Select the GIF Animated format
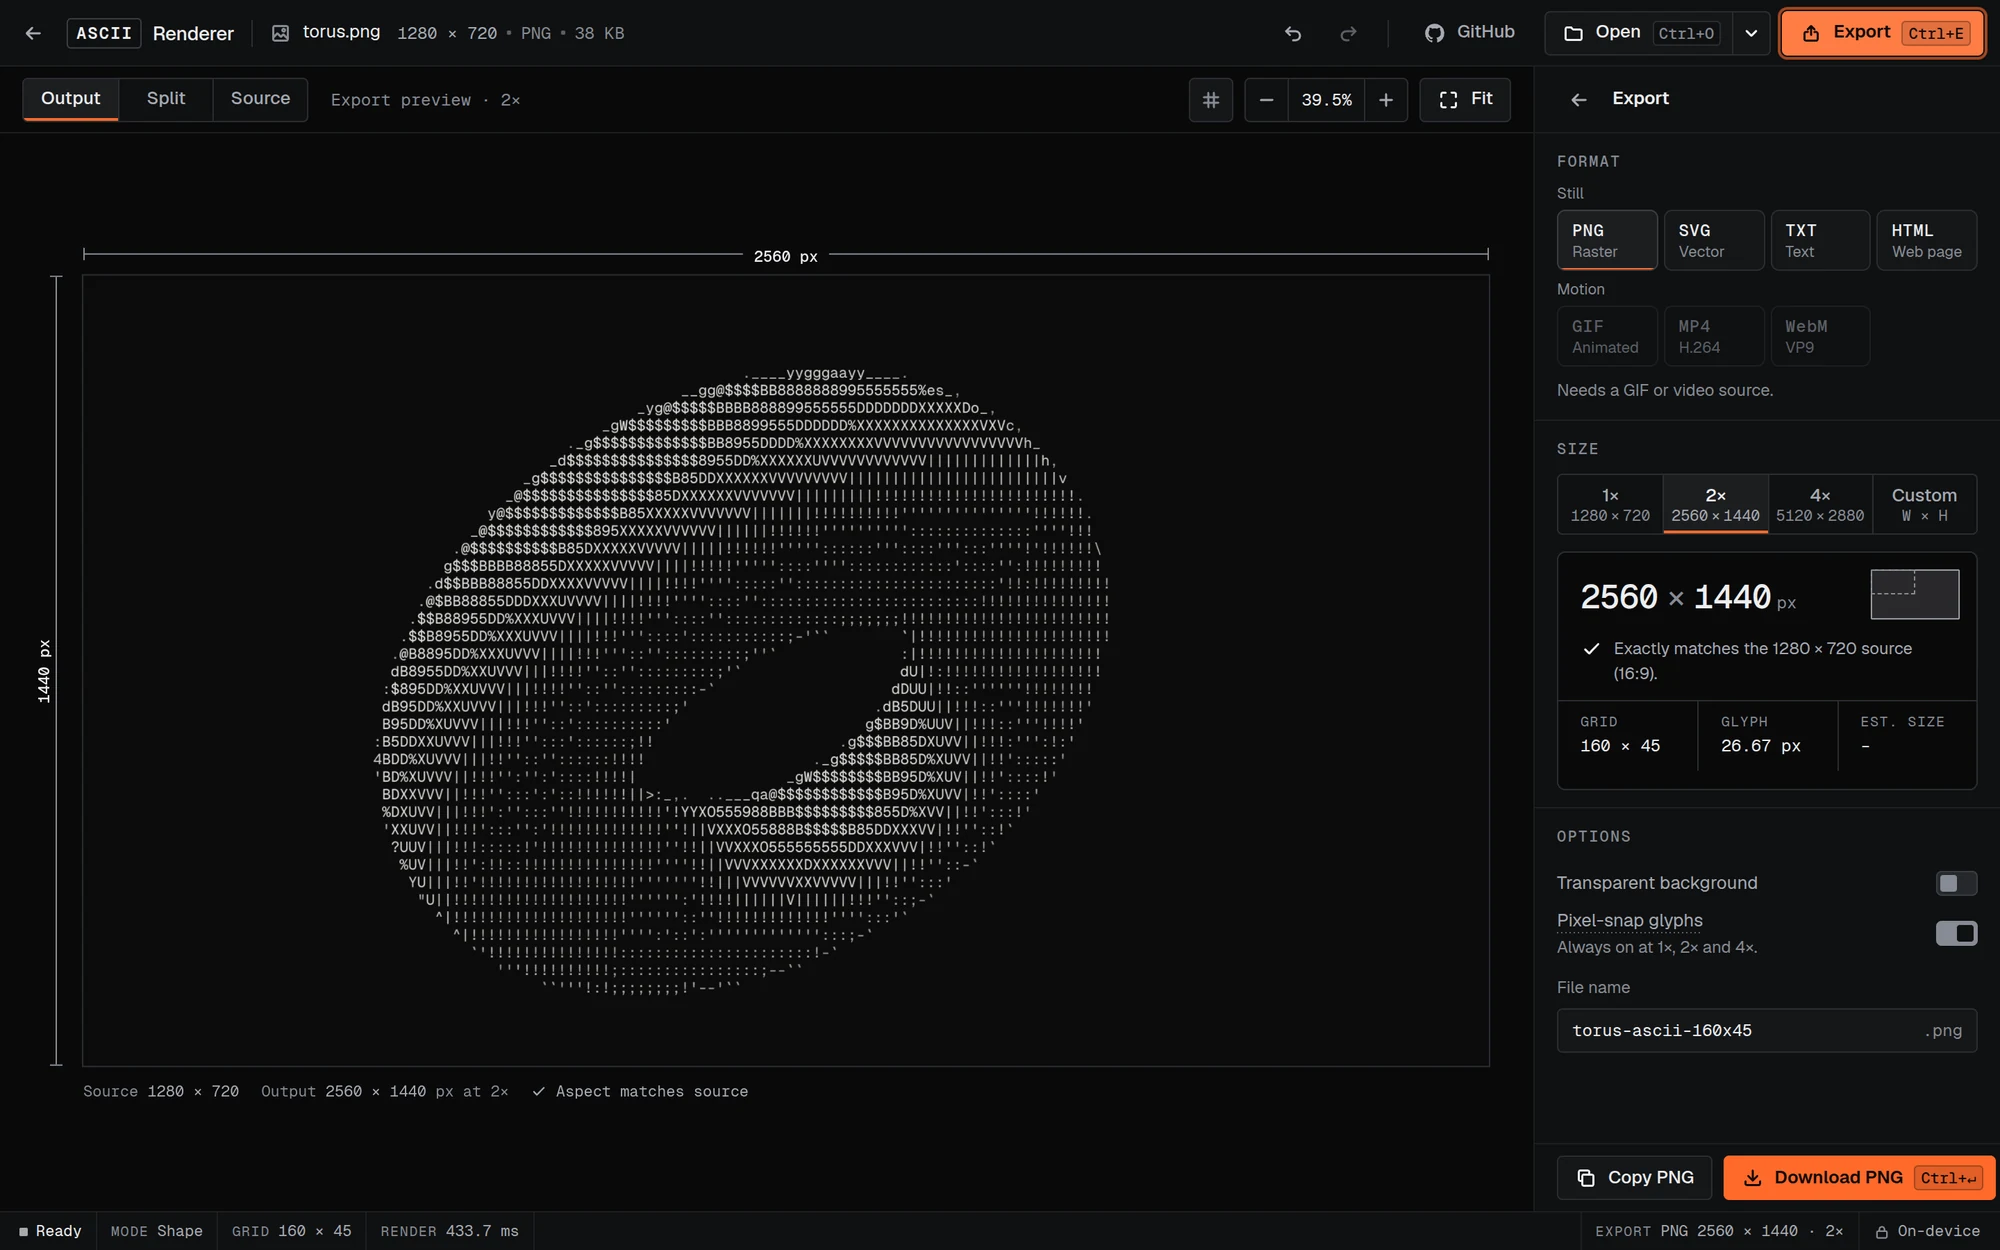 [x=1607, y=336]
